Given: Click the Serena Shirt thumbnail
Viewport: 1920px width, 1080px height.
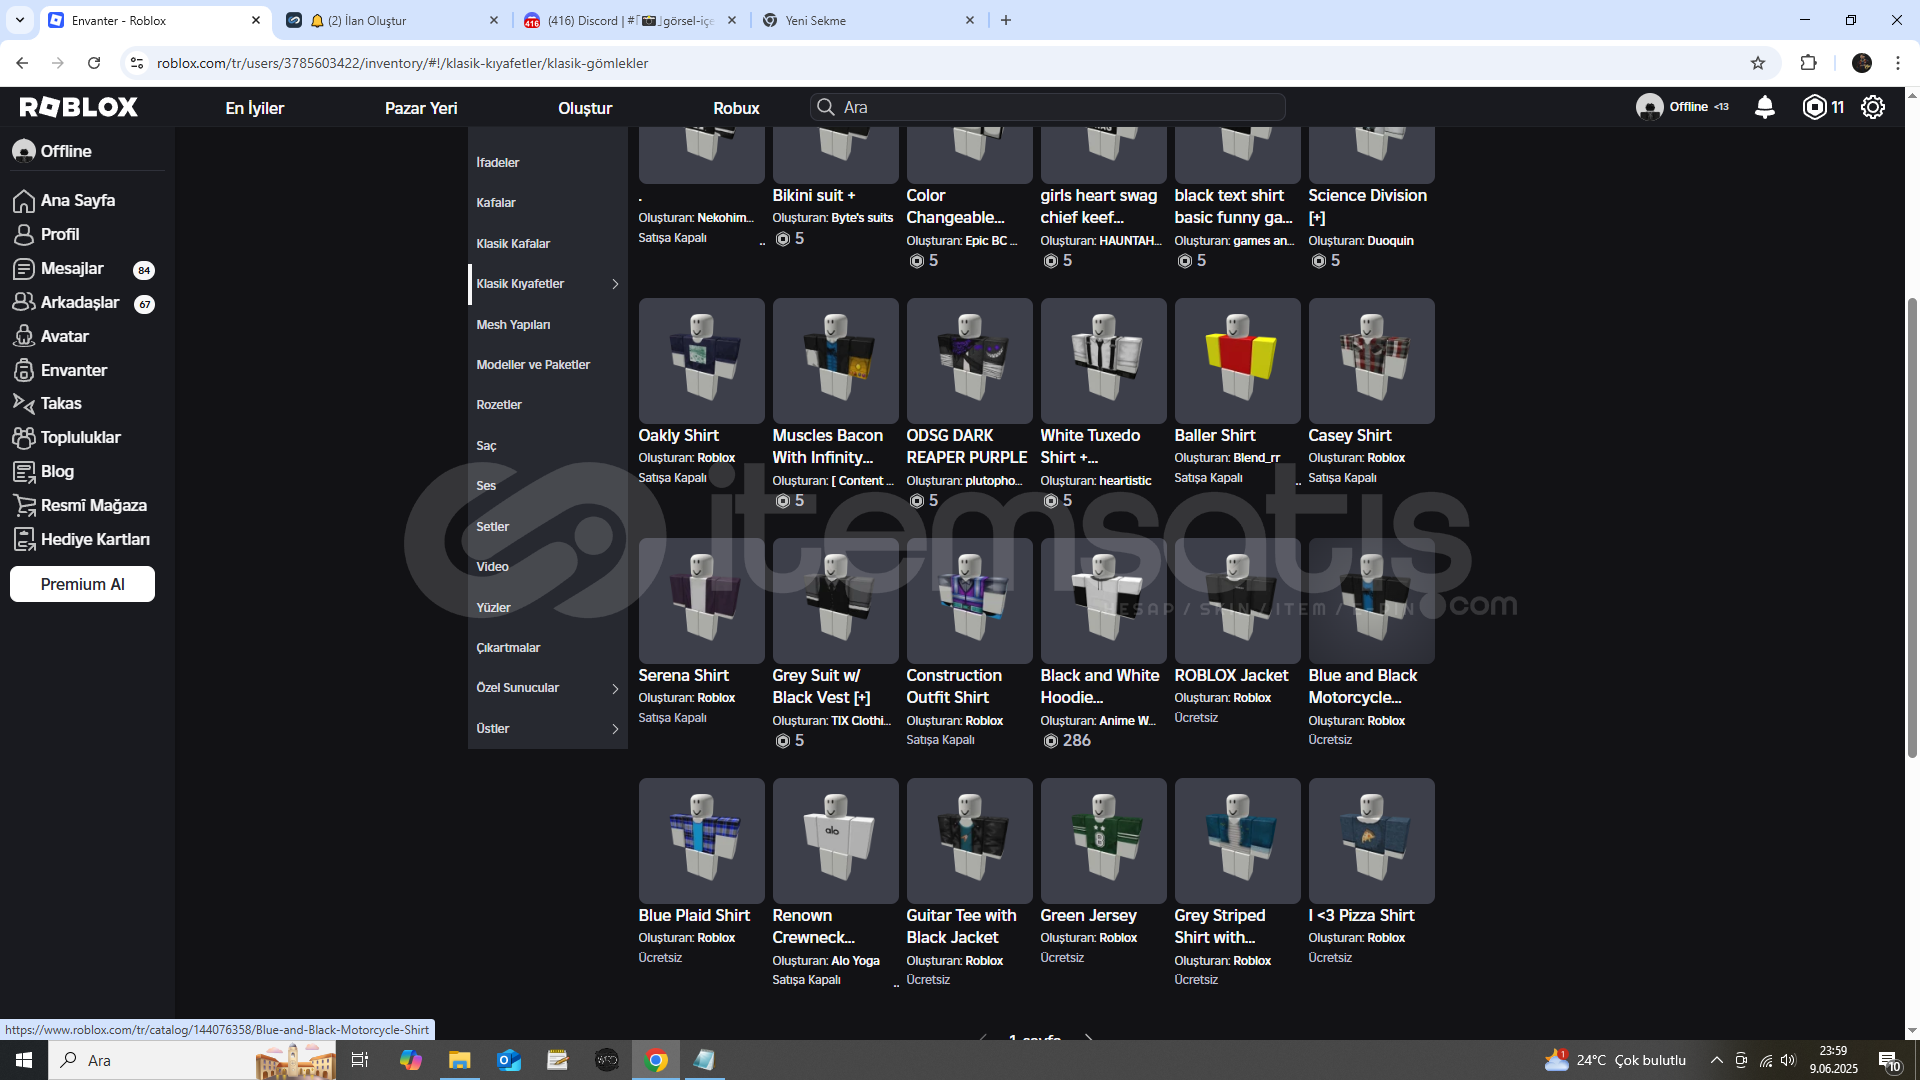Looking at the screenshot, I should point(701,601).
